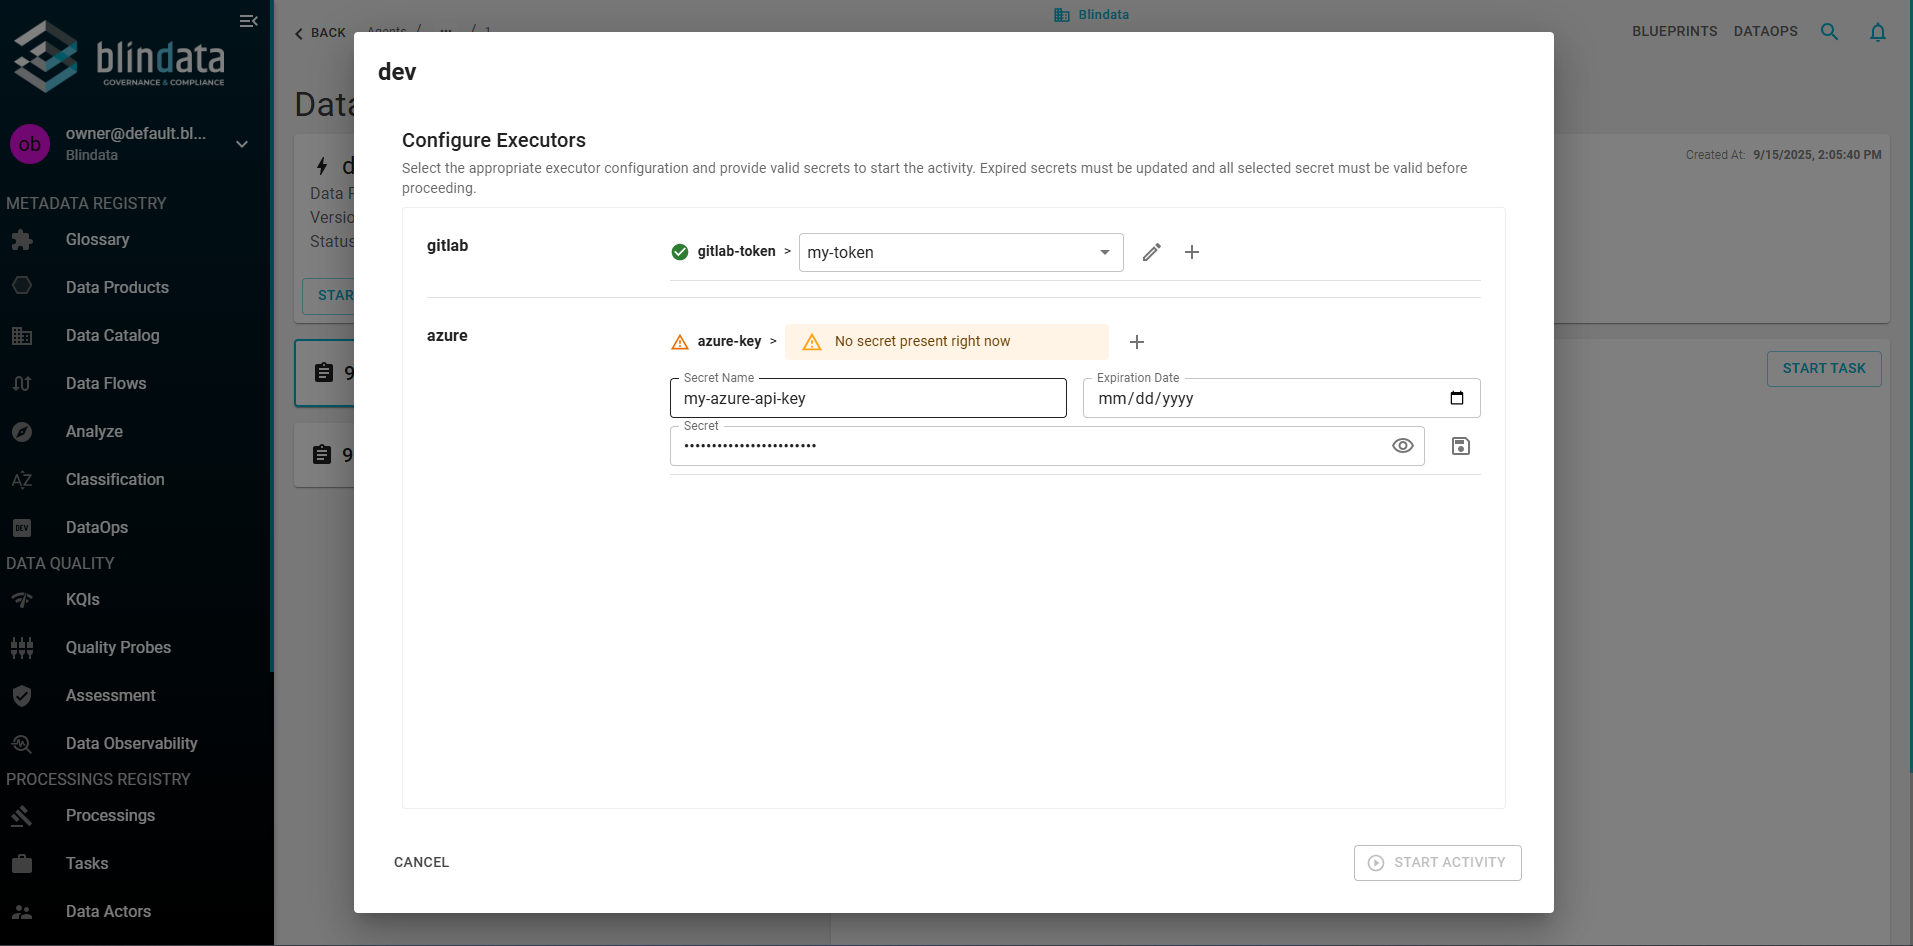Click into the Secret password field
This screenshot has height=946, width=1913.
click(x=1030, y=446)
